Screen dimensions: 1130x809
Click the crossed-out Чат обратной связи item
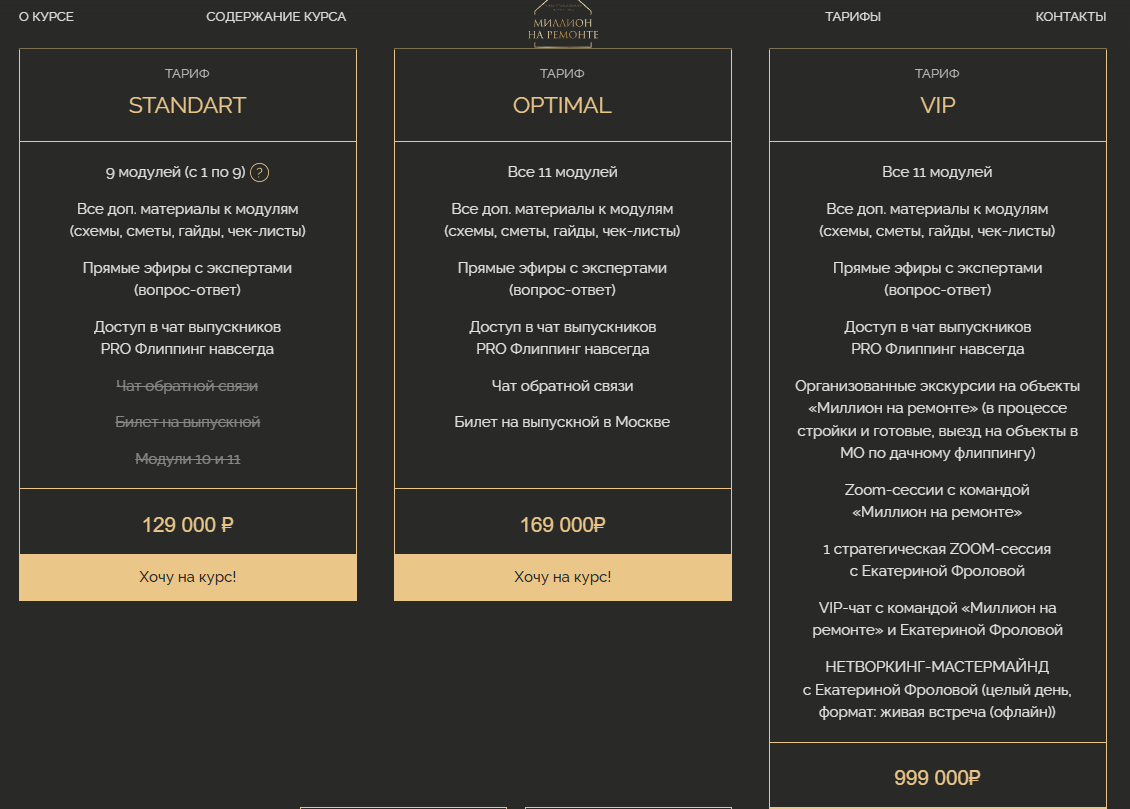point(188,386)
